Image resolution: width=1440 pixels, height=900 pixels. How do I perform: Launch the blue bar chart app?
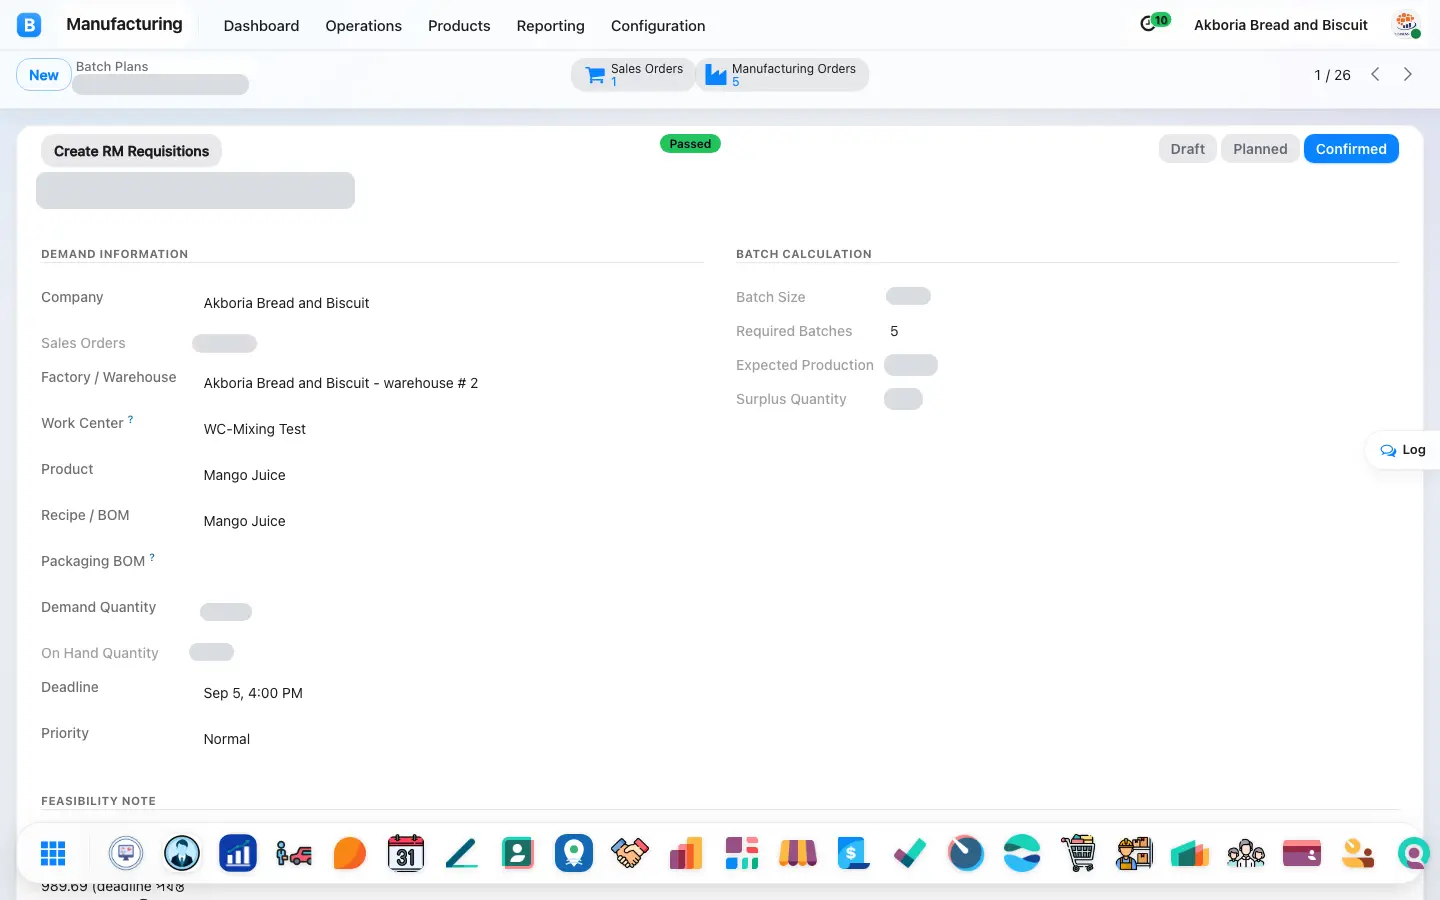pyautogui.click(x=238, y=853)
